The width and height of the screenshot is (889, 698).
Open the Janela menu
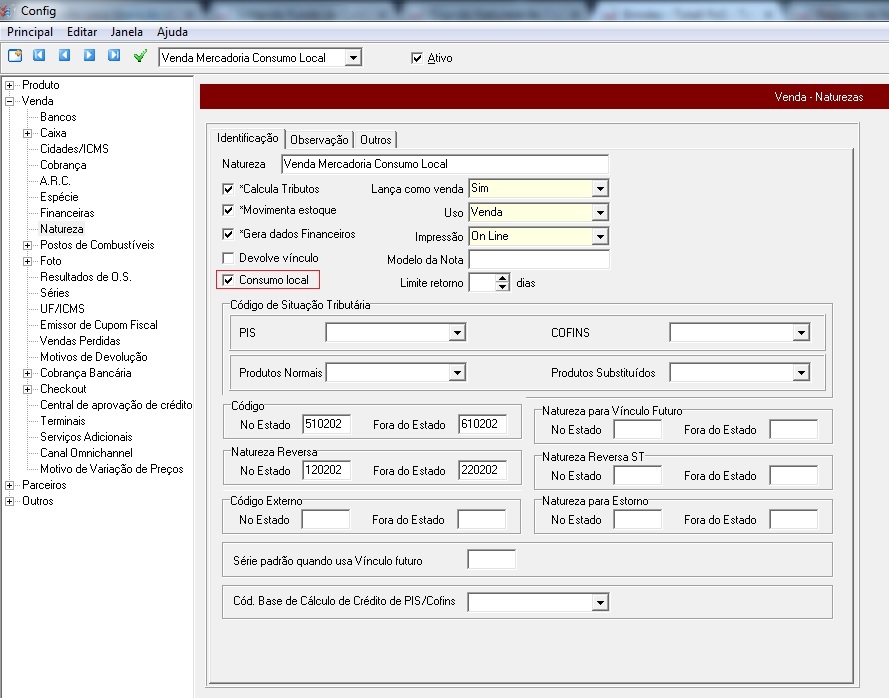(x=126, y=32)
